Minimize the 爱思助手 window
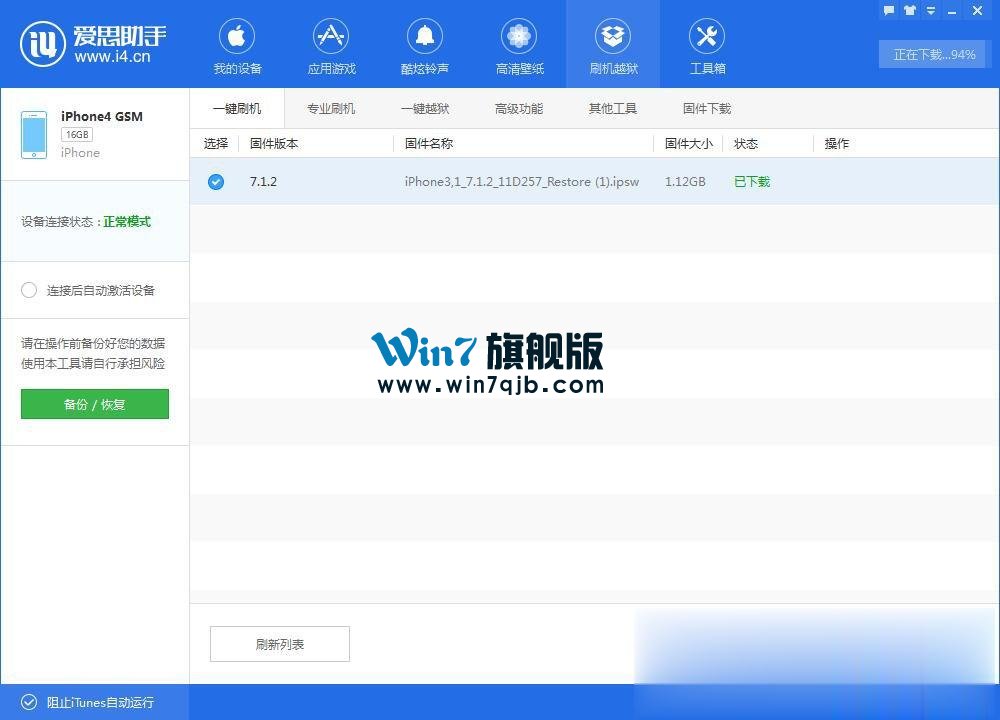 pos(952,11)
